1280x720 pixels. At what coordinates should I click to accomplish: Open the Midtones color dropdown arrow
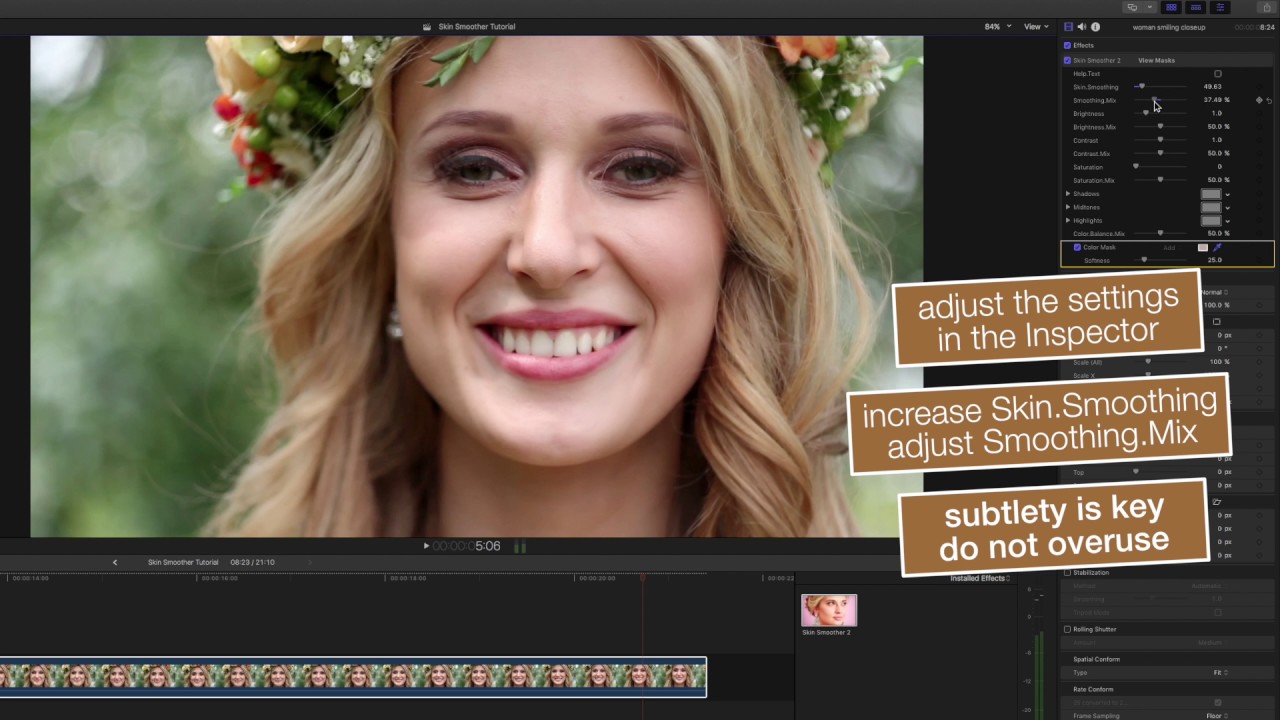click(x=1228, y=207)
